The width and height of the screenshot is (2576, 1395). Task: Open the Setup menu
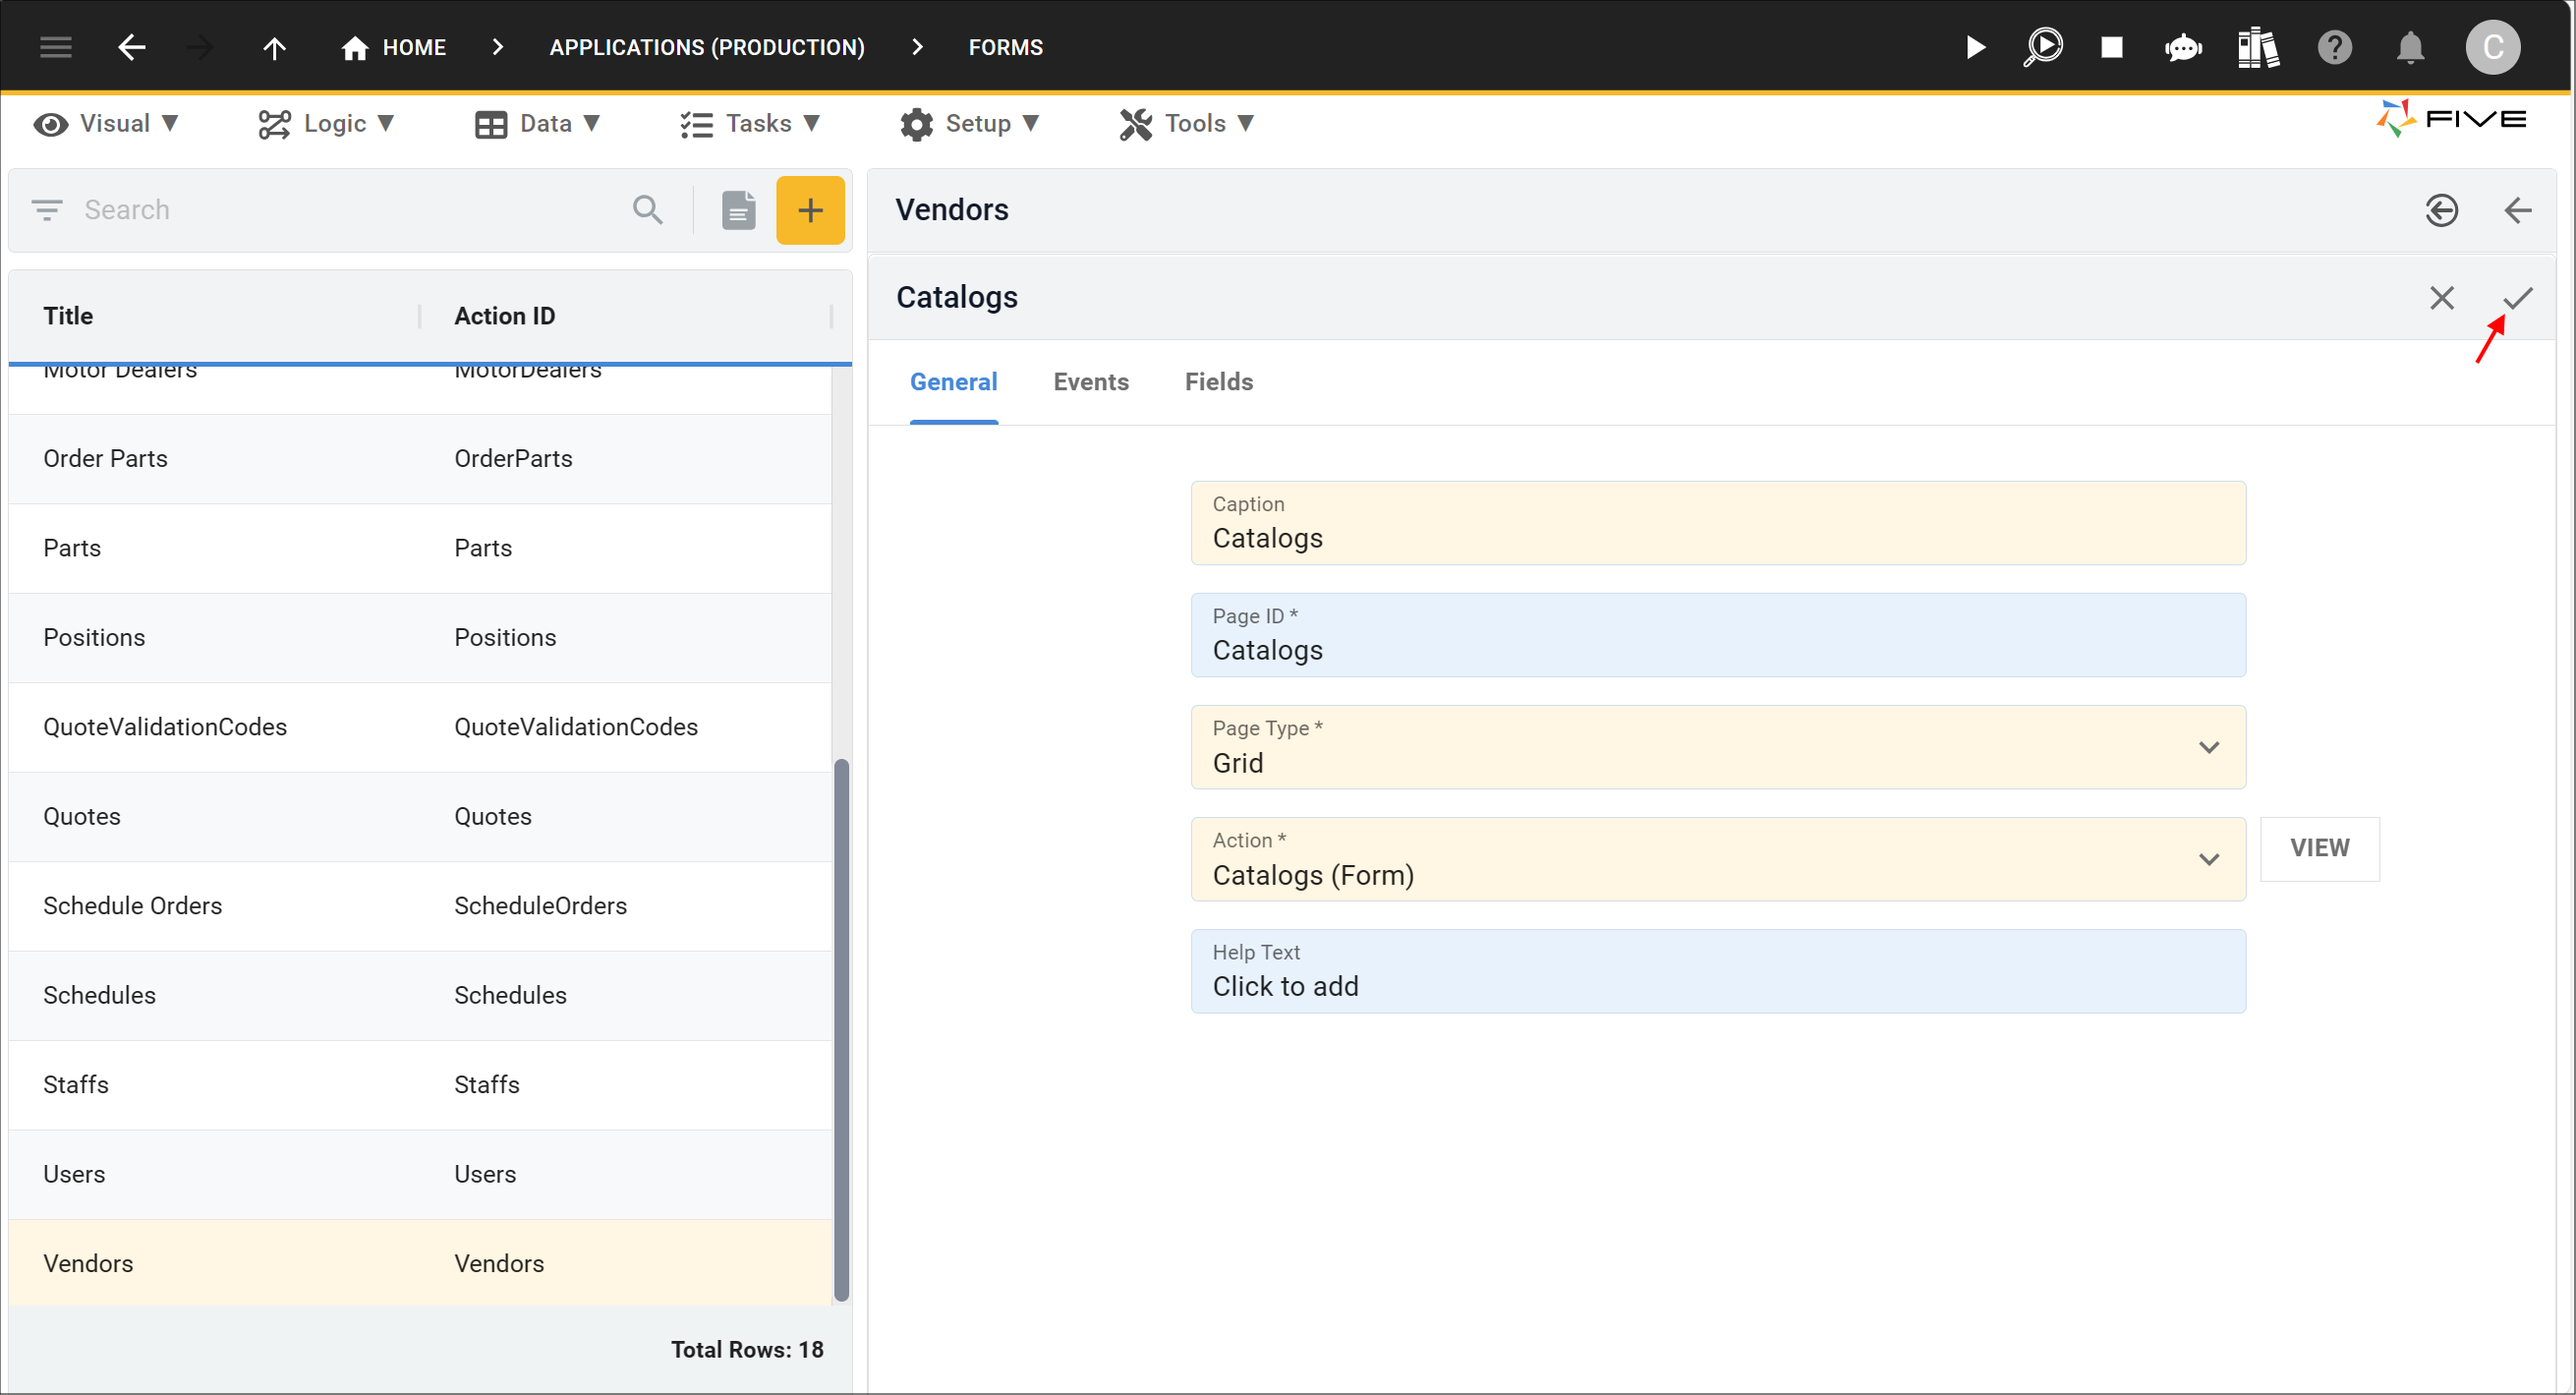point(970,123)
